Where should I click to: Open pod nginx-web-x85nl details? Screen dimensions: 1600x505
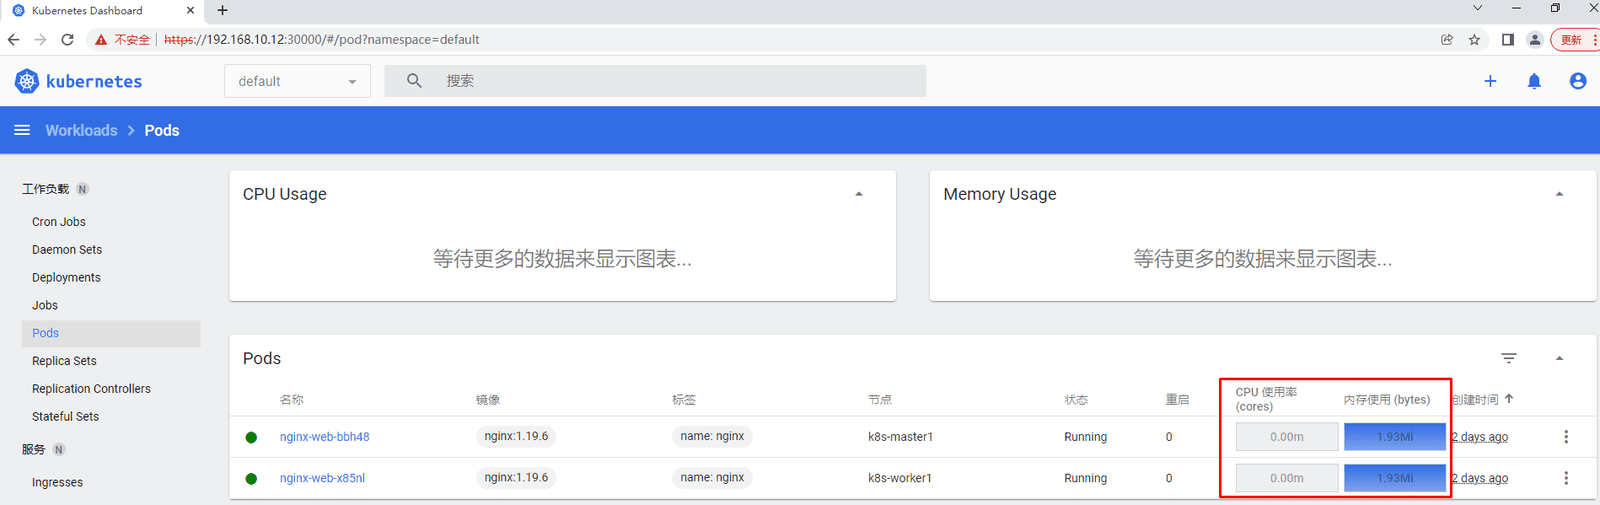pos(322,478)
